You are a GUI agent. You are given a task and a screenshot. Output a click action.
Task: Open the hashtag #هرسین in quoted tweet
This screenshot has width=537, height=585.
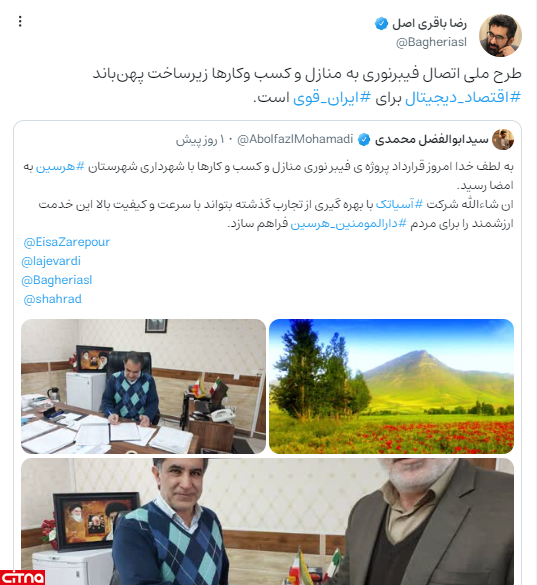(x=60, y=166)
